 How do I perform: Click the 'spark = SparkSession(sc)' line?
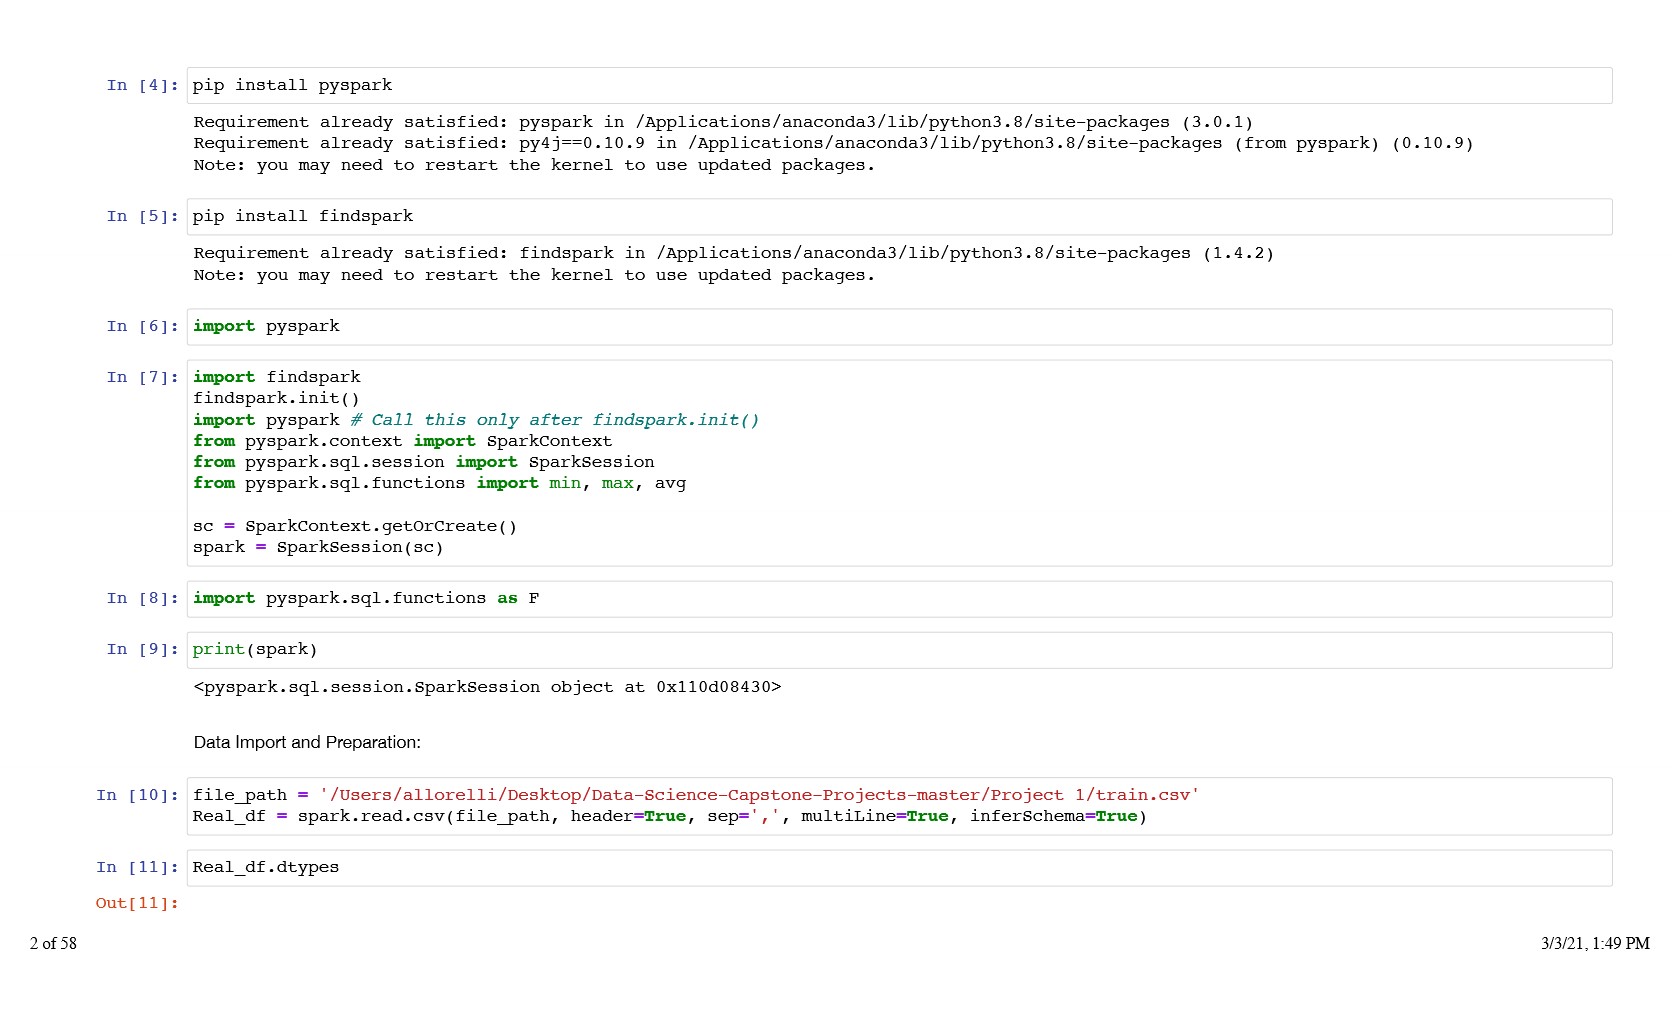click(x=318, y=547)
